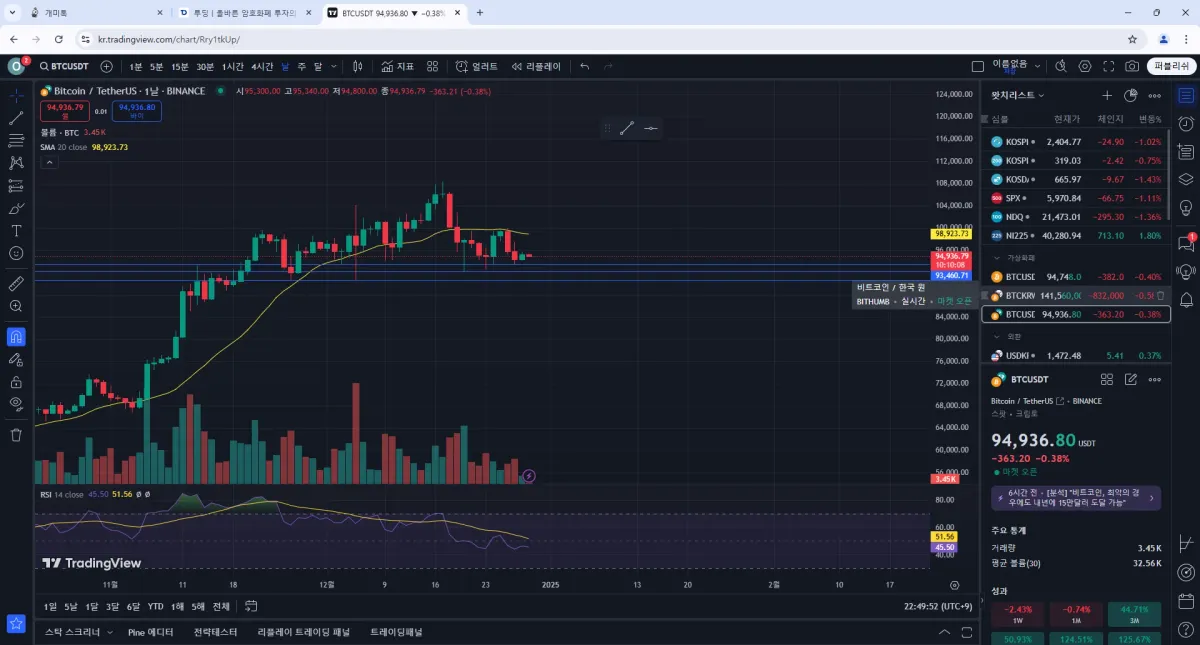Screen dimensions: 1200x645
Task: Open watchlist more options menu
Action: pyautogui.click(x=1155, y=96)
